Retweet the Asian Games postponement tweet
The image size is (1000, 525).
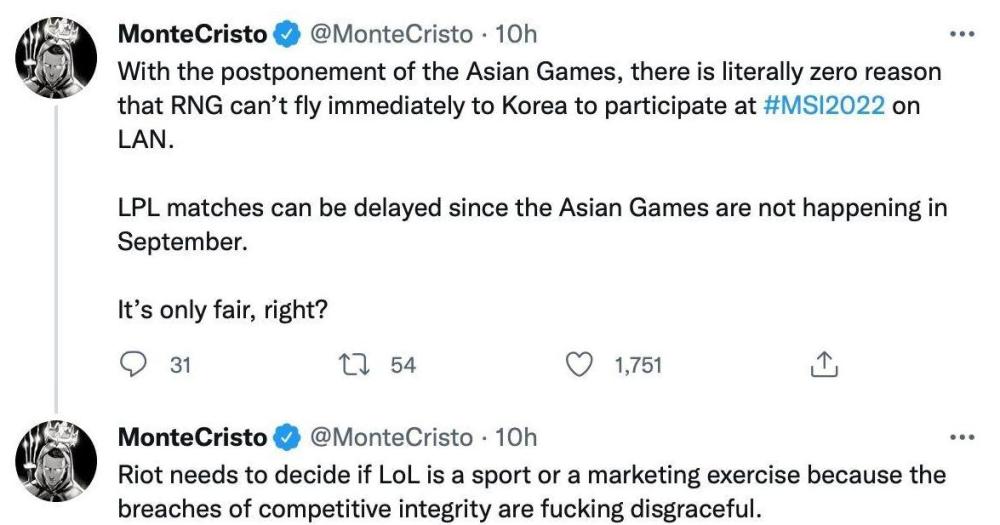click(x=356, y=366)
